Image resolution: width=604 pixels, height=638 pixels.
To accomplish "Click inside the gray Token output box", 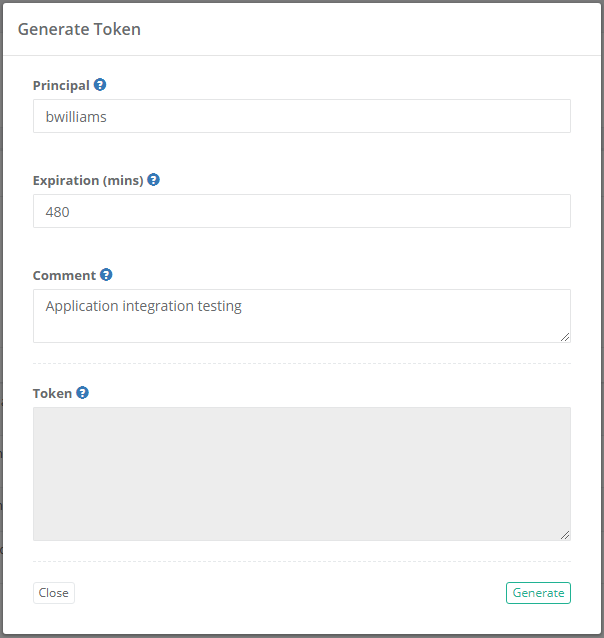I will click(x=301, y=473).
